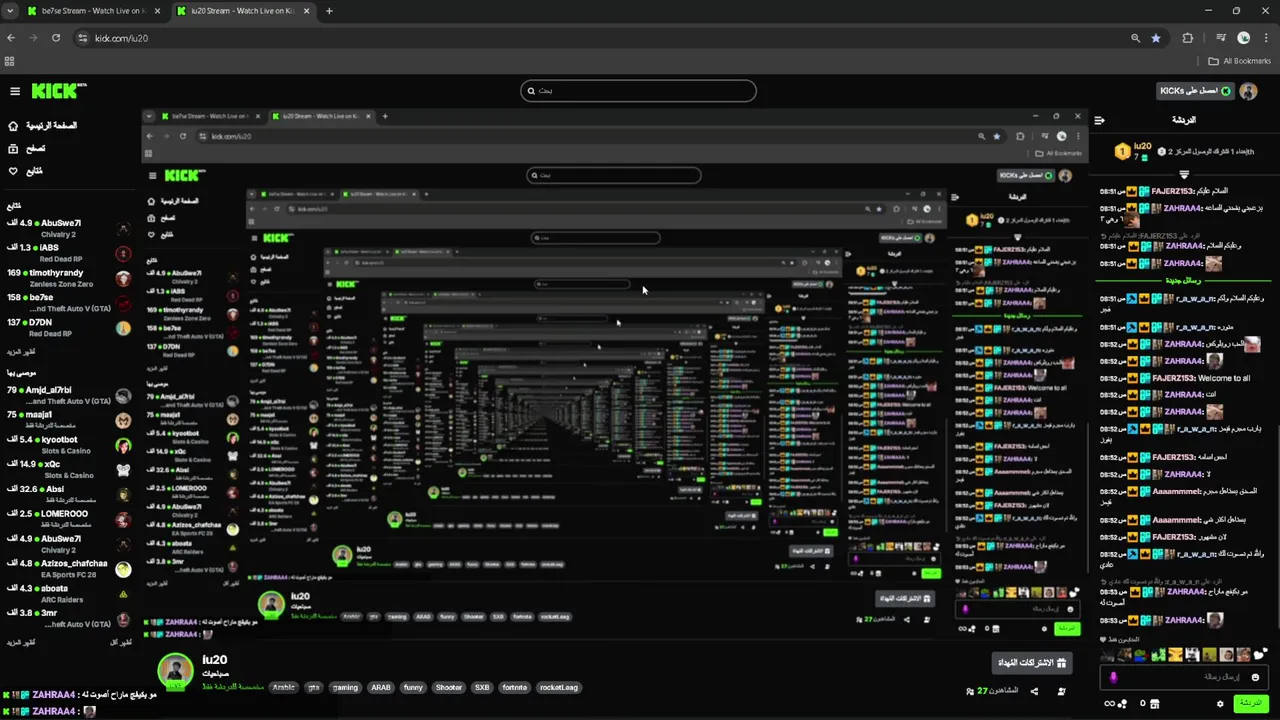This screenshot has height=720, width=1280.
Task: Open the tab search dropdown arrow
Action: [10, 11]
